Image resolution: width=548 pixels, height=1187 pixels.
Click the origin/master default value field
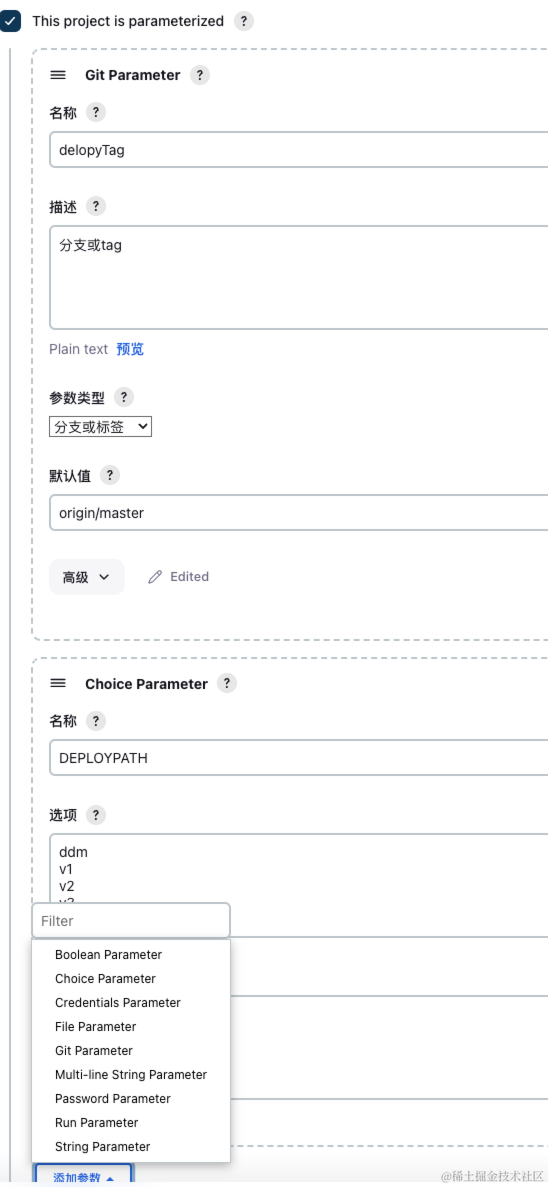299,513
